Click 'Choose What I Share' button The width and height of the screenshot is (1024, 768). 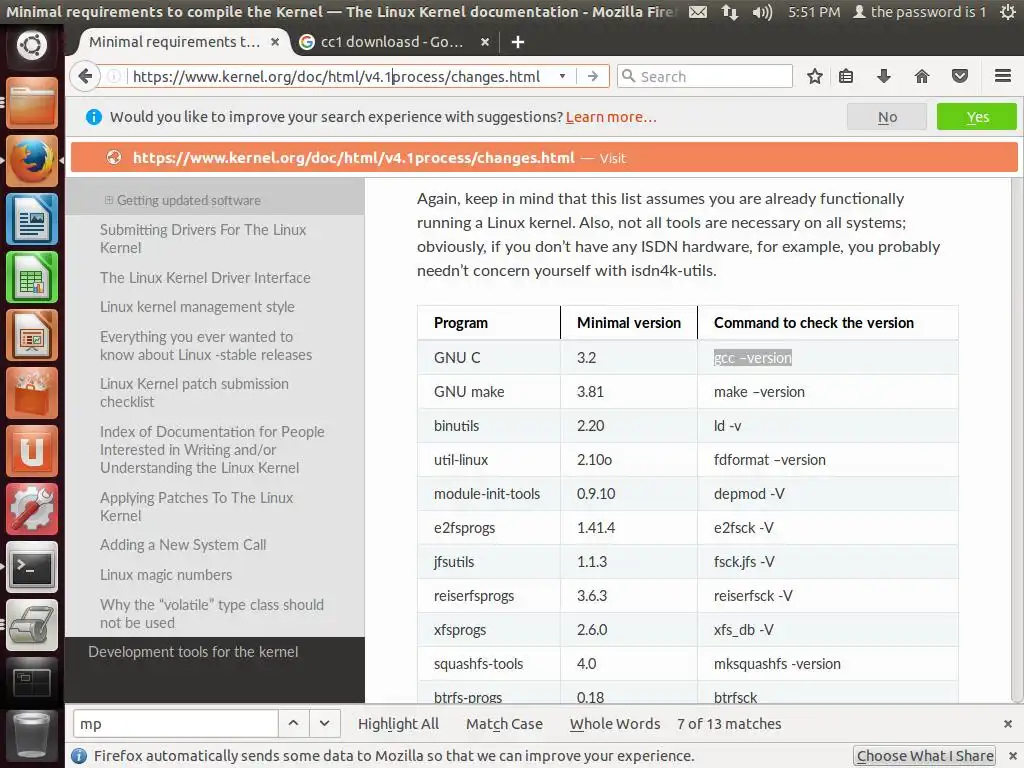[925, 756]
